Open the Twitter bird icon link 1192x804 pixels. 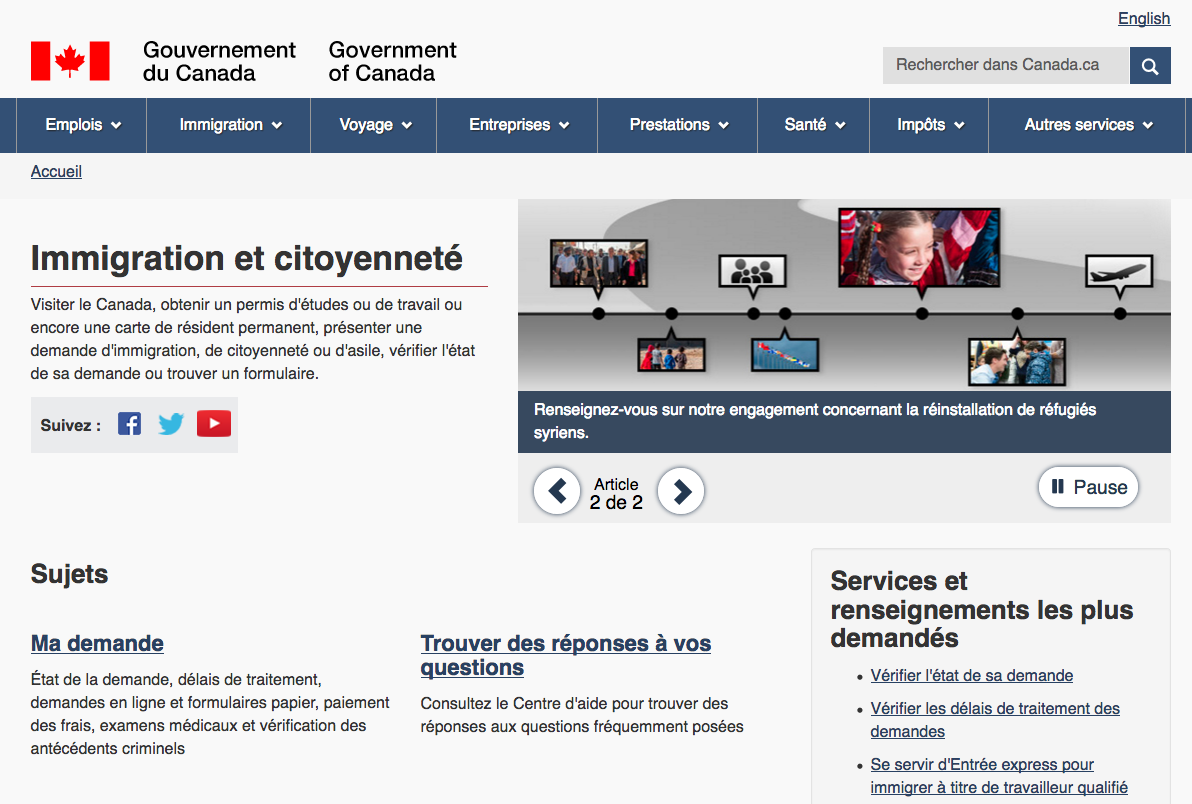(x=171, y=424)
